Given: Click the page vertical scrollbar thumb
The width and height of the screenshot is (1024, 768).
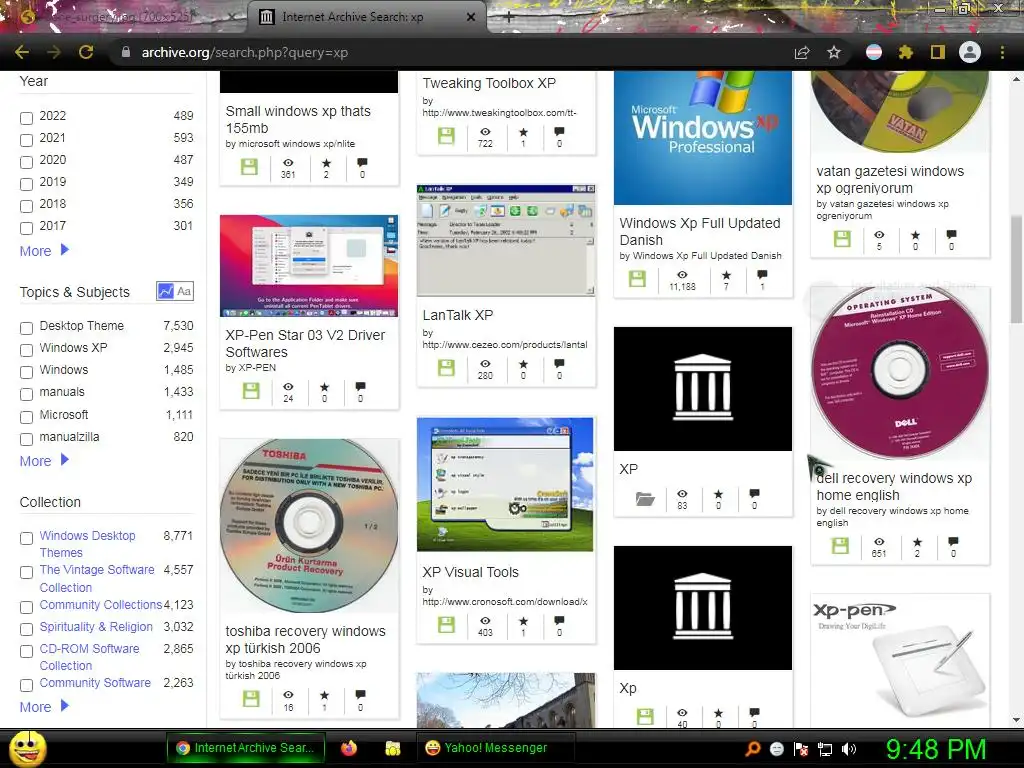Looking at the screenshot, I should point(1016,268).
